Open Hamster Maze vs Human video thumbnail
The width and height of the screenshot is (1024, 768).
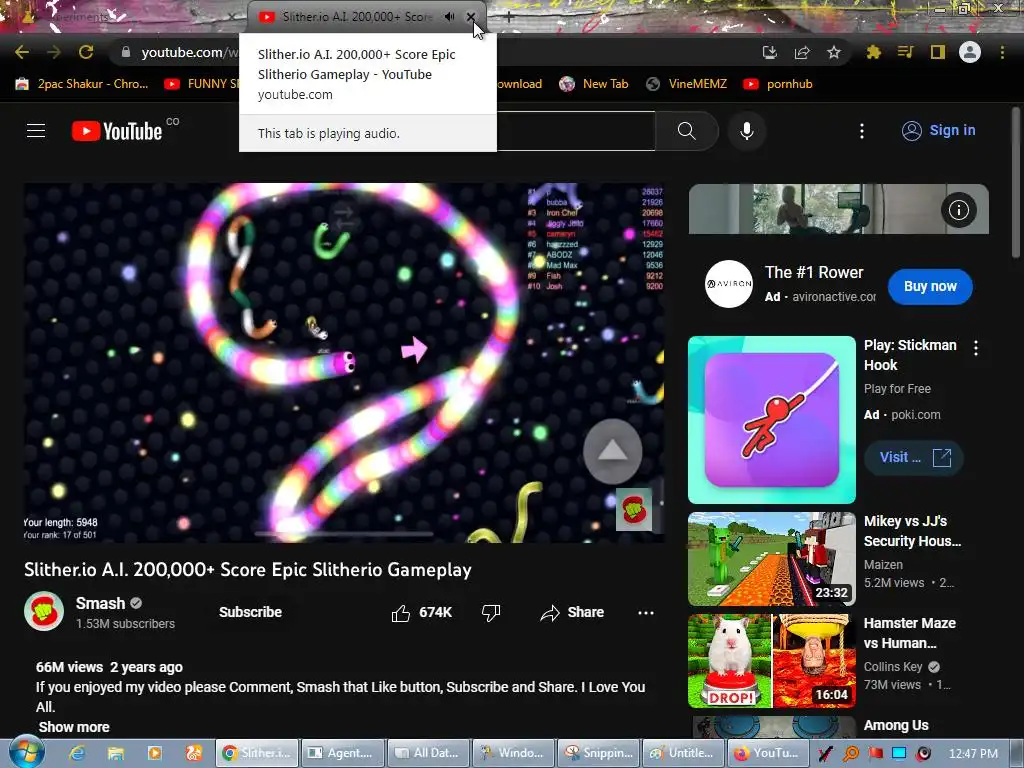pyautogui.click(x=772, y=660)
